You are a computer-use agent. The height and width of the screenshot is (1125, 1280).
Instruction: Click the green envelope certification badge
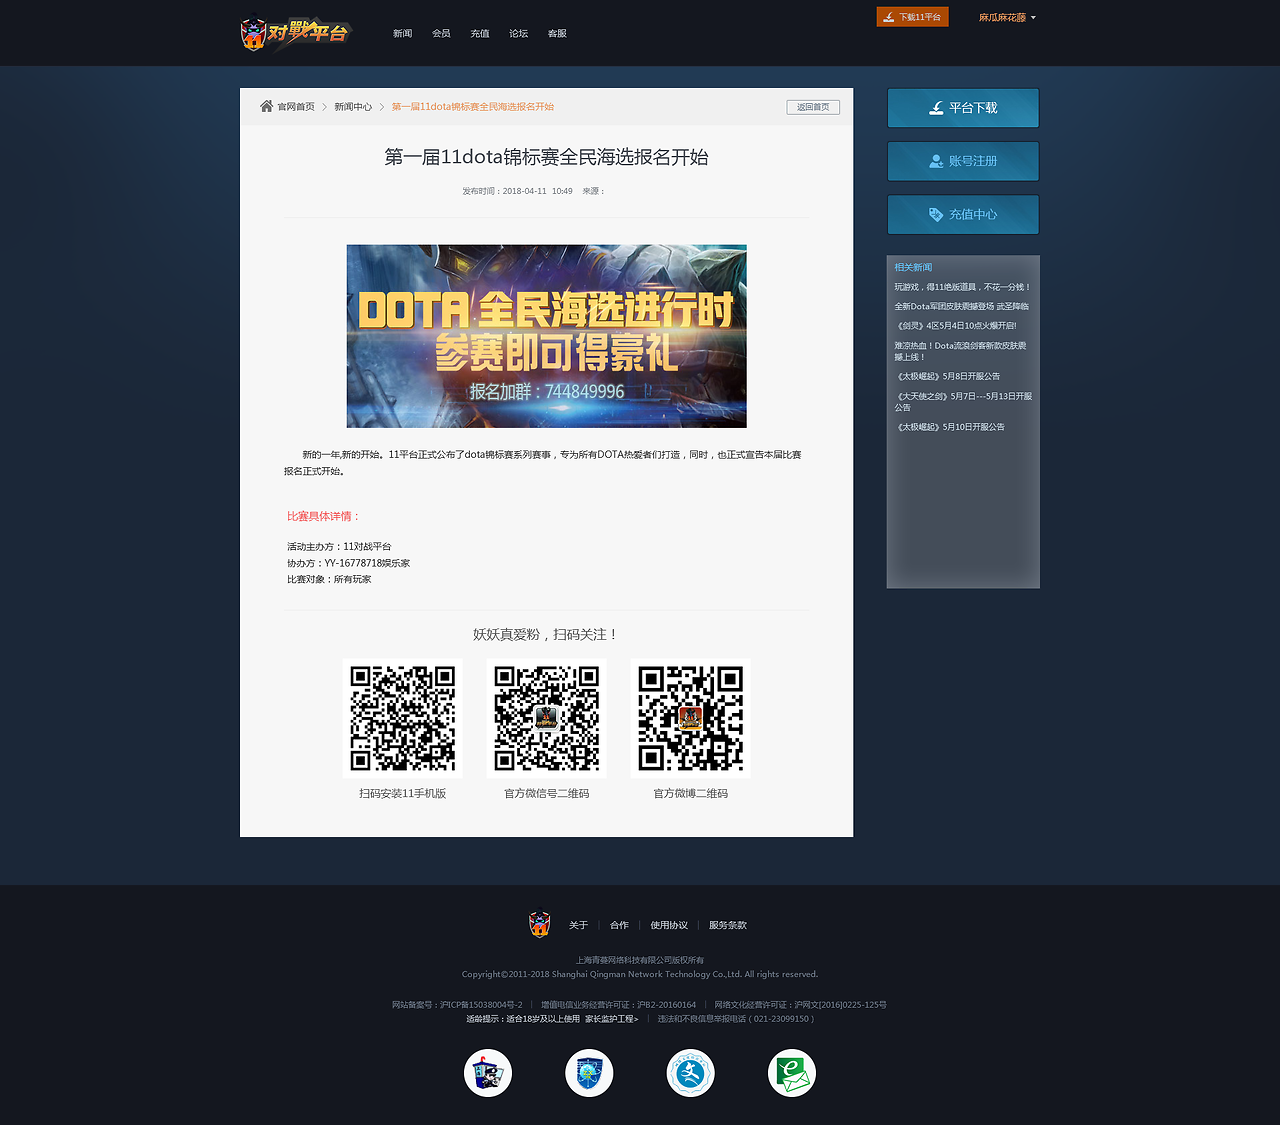pos(792,1073)
